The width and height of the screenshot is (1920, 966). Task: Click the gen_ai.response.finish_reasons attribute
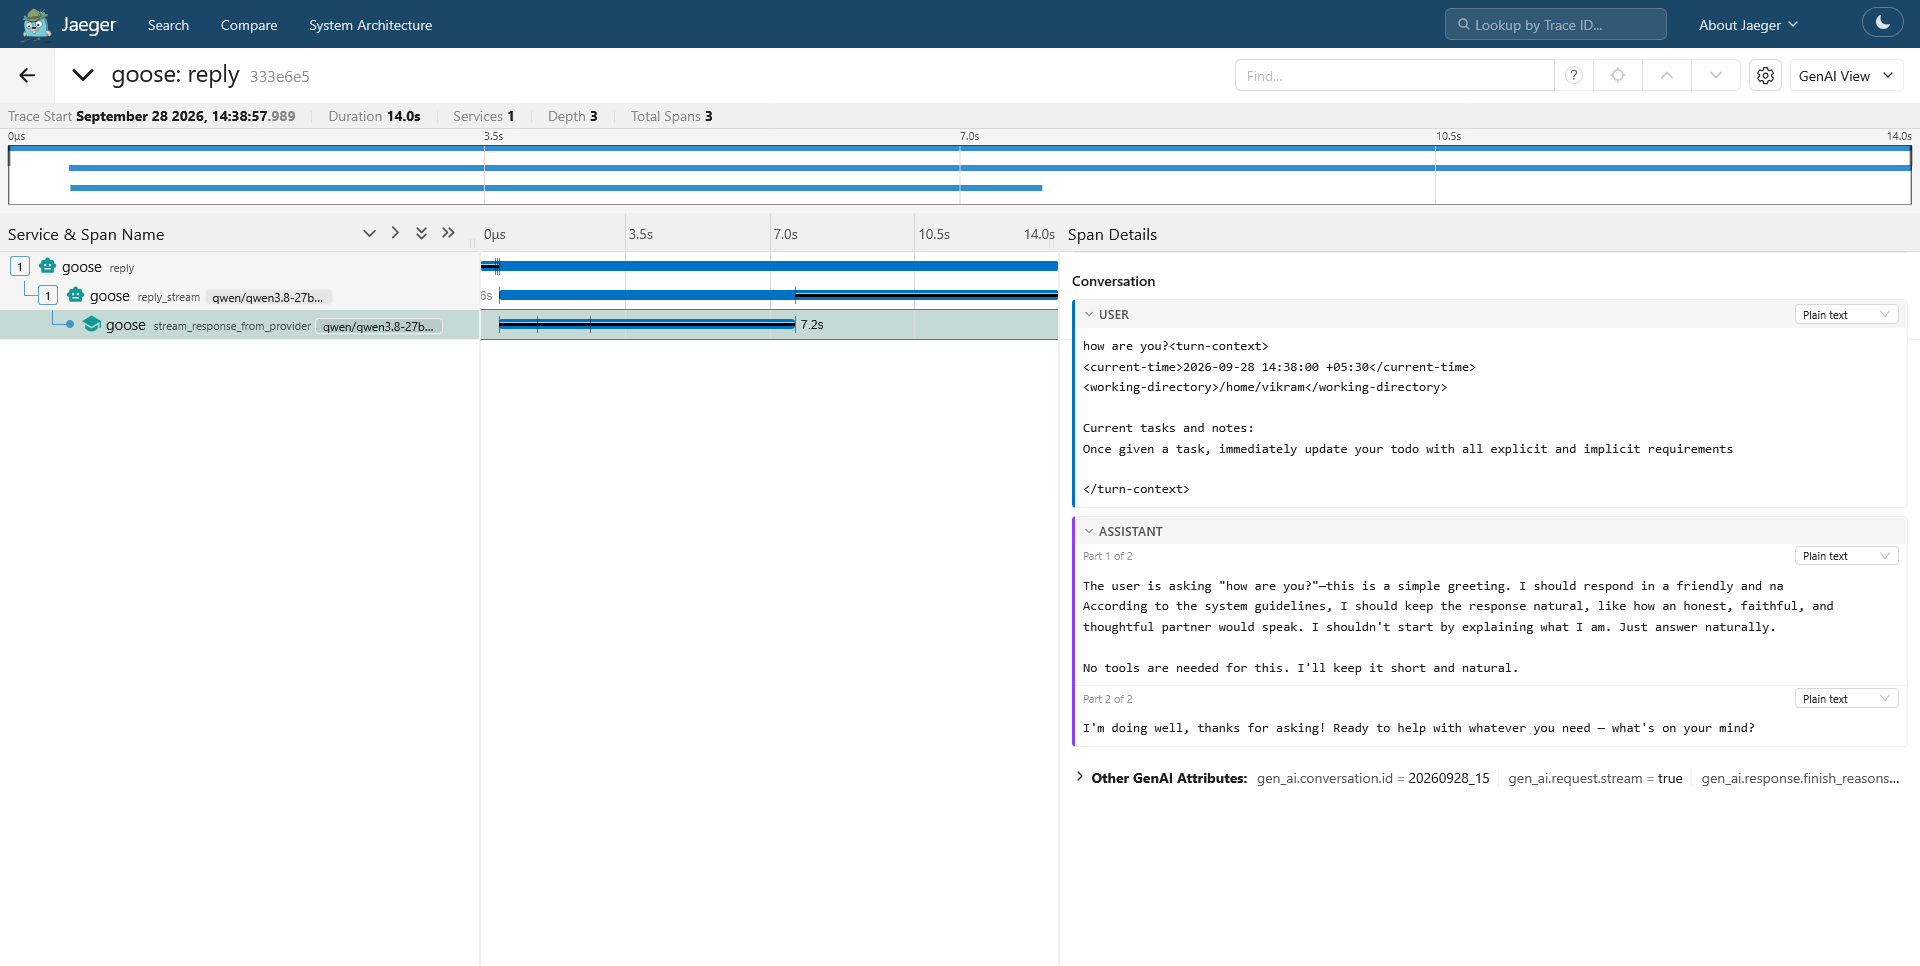(x=1800, y=778)
